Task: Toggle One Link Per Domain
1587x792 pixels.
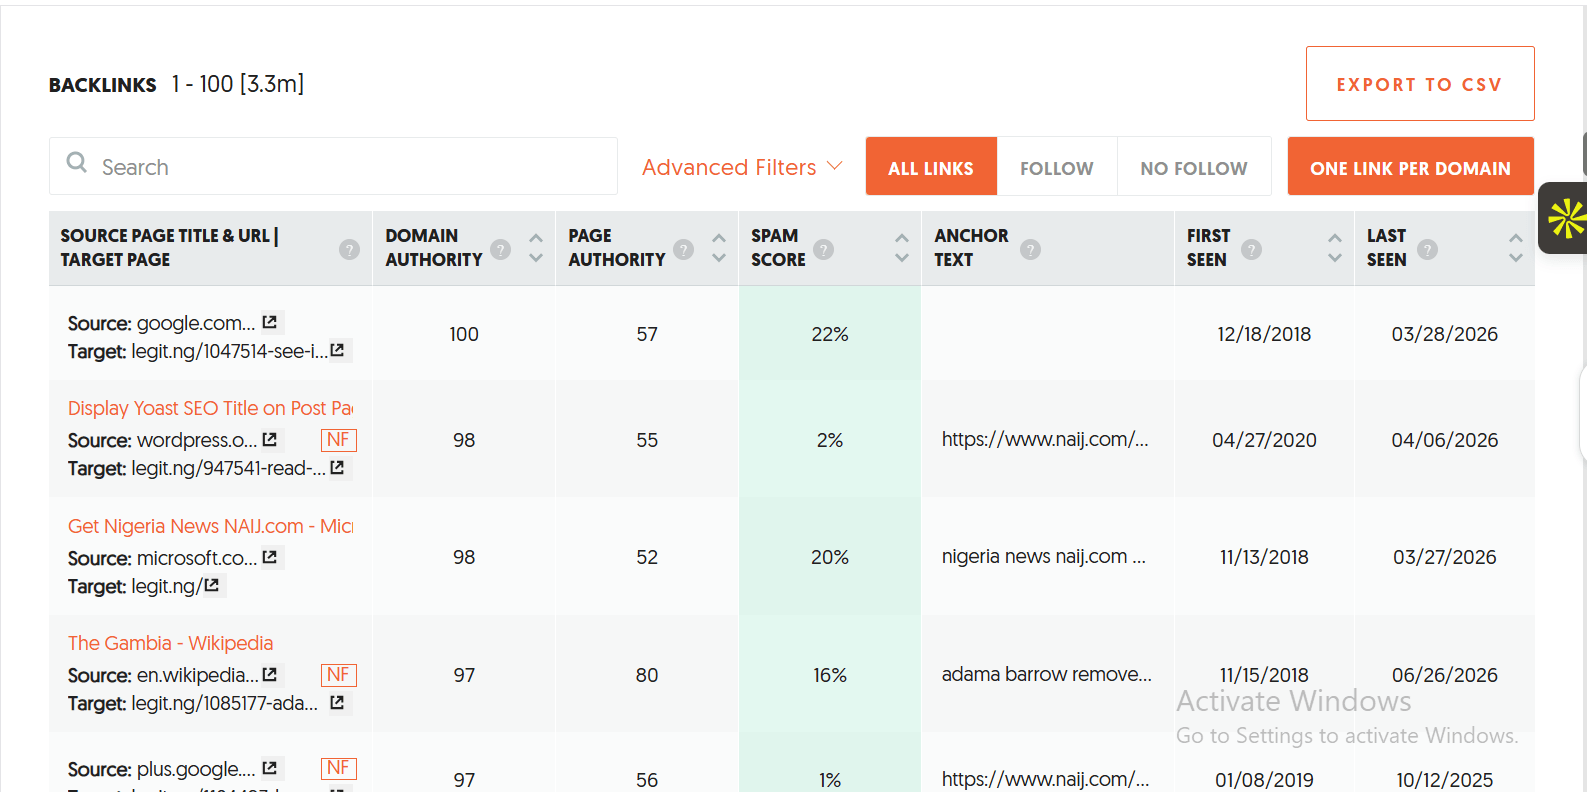Action: coord(1411,167)
